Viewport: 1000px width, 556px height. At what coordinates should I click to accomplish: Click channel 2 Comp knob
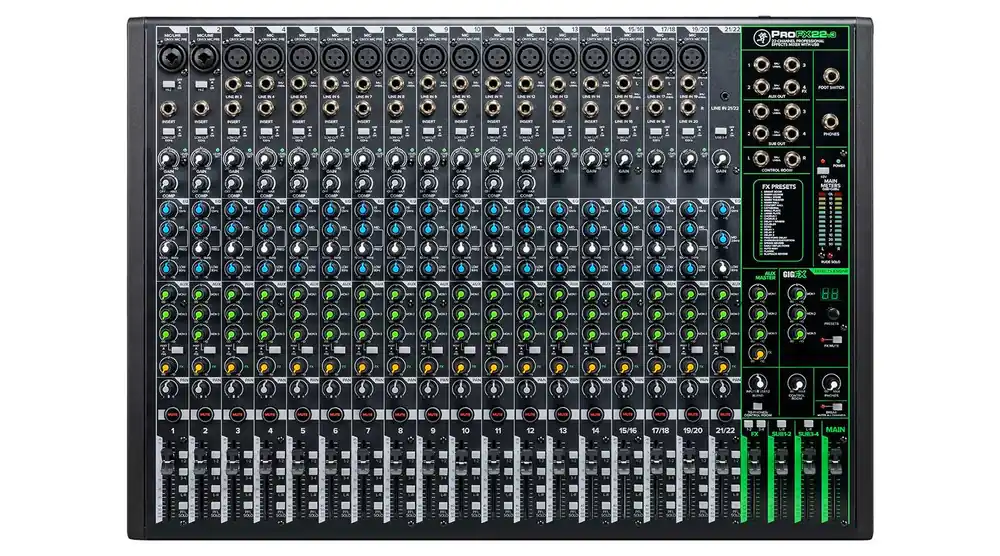(201, 184)
